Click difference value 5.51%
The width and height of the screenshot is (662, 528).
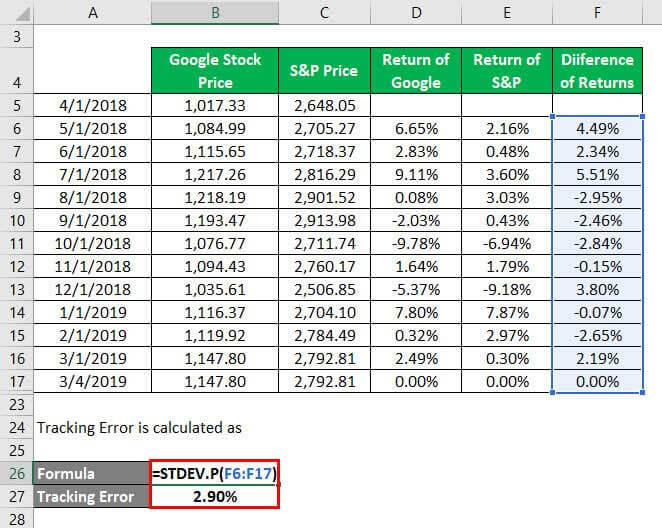[597, 174]
